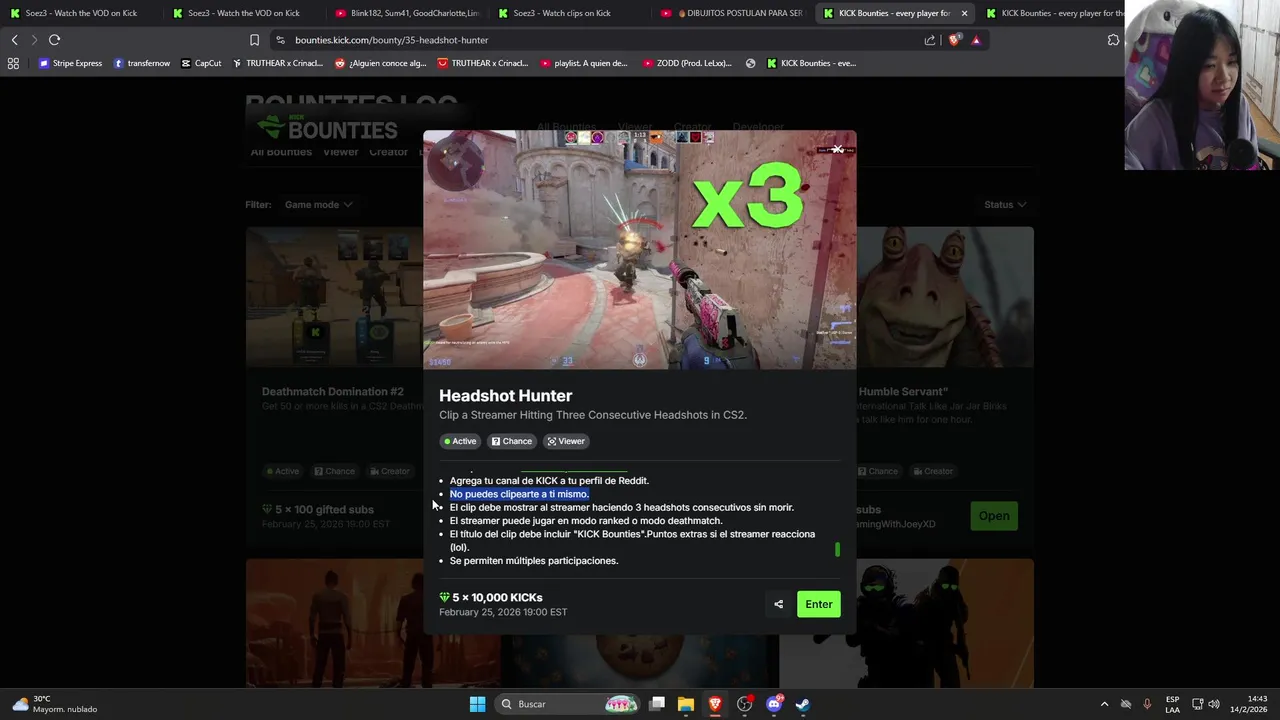Image resolution: width=1280 pixels, height=720 pixels.
Task: Open the Windows Start menu
Action: (477, 704)
